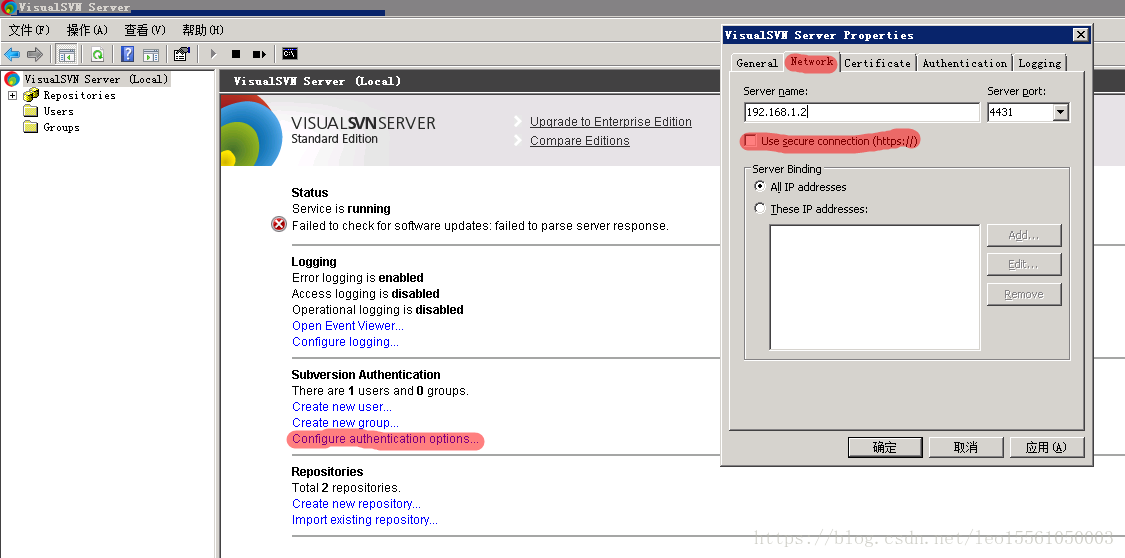The height and width of the screenshot is (558, 1125).
Task: Toggle the show/hide console tree toolbar icon
Action: pyautogui.click(x=67, y=54)
